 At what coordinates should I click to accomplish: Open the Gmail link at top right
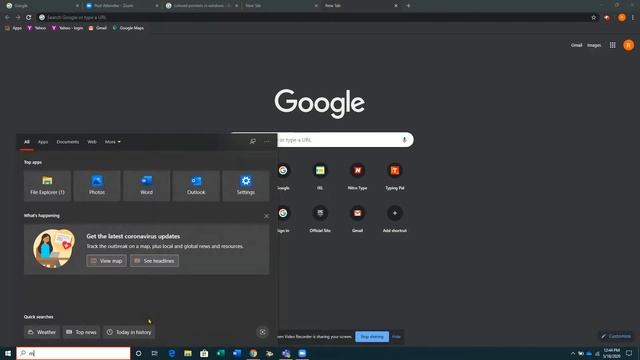(576, 45)
